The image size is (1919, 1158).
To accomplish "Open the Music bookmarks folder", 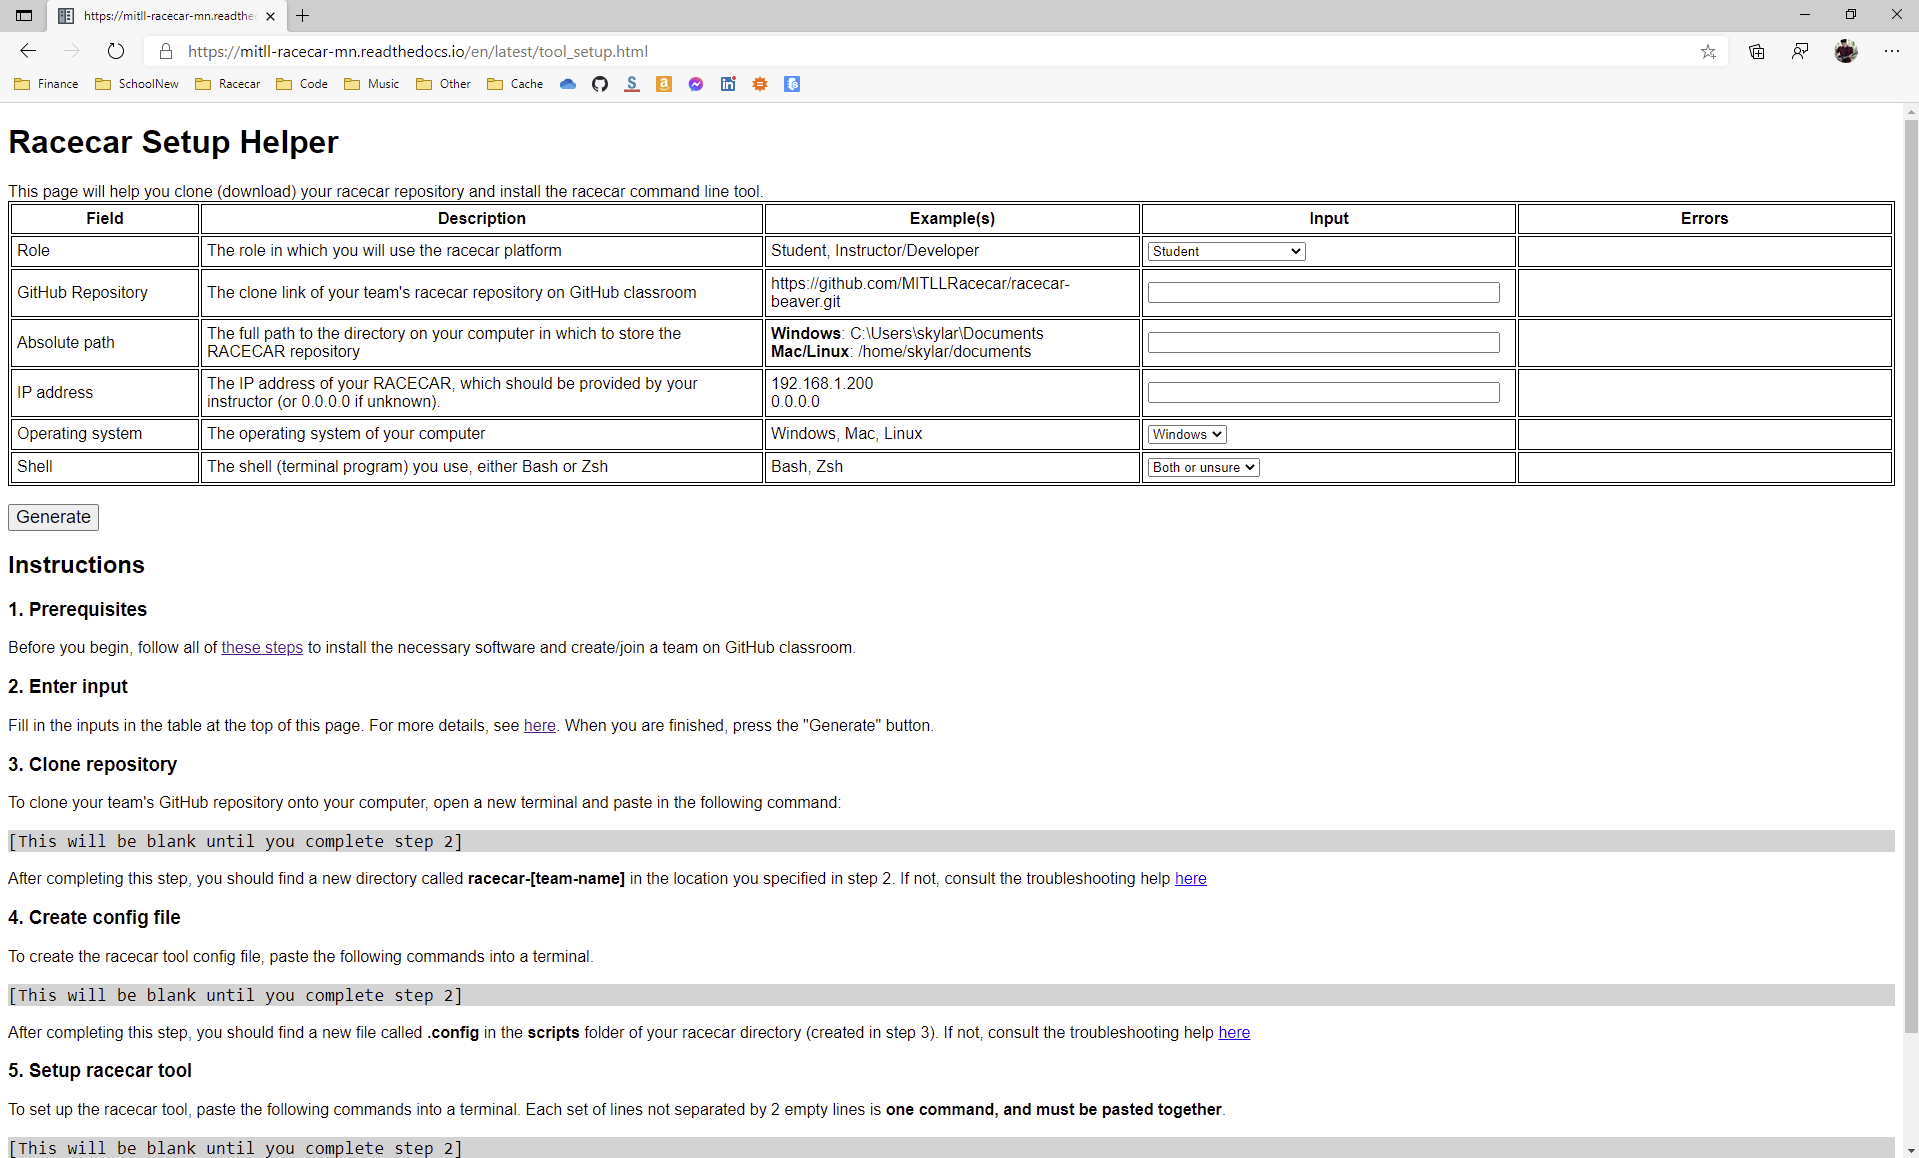I will (372, 84).
